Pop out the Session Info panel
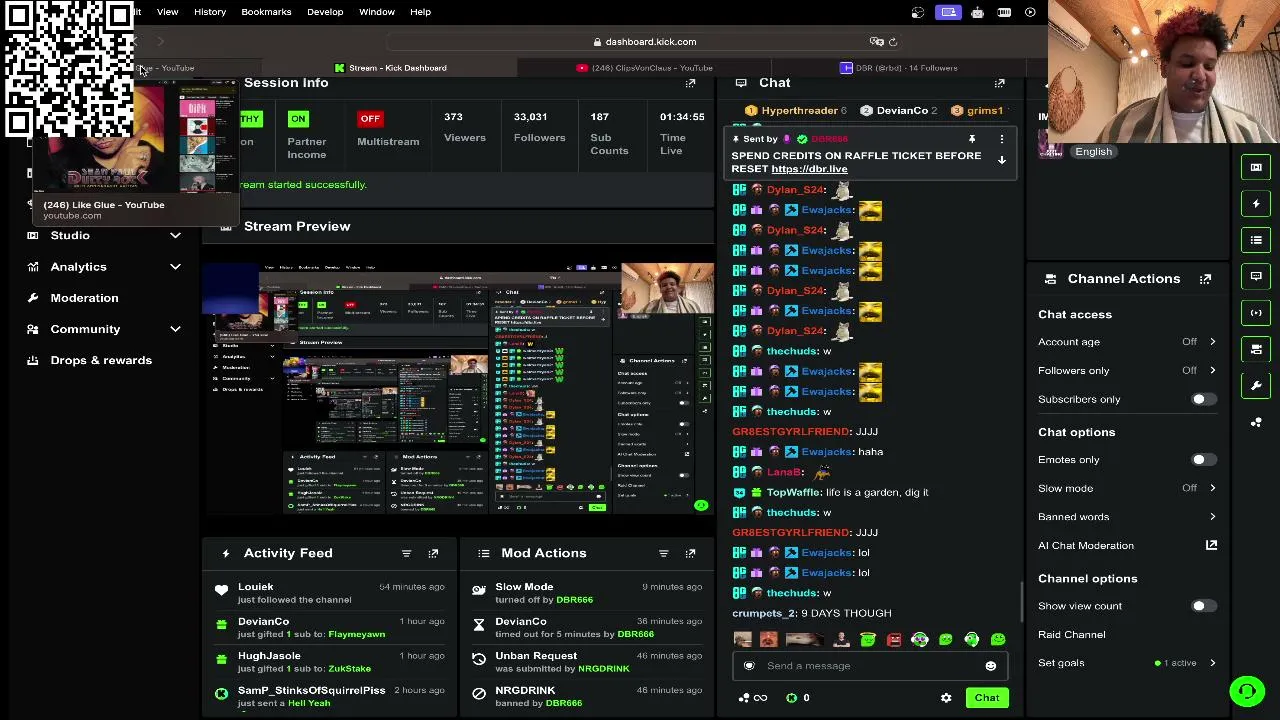1280x720 pixels. 690,83
